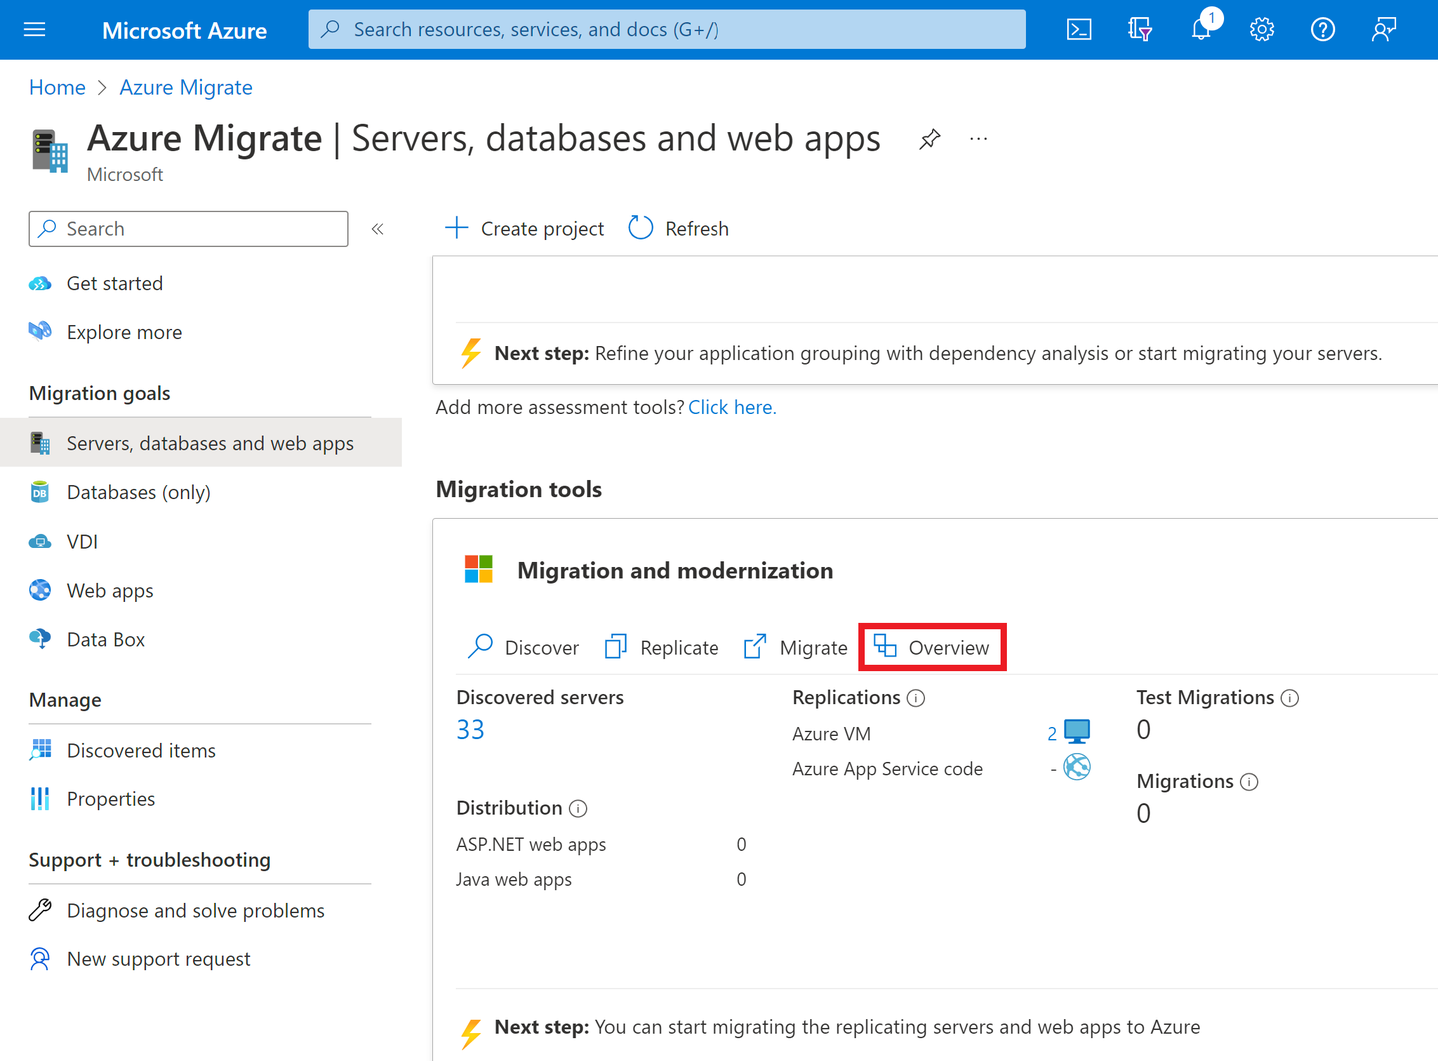Show info tooltip for Replications
1438x1061 pixels.
click(916, 698)
